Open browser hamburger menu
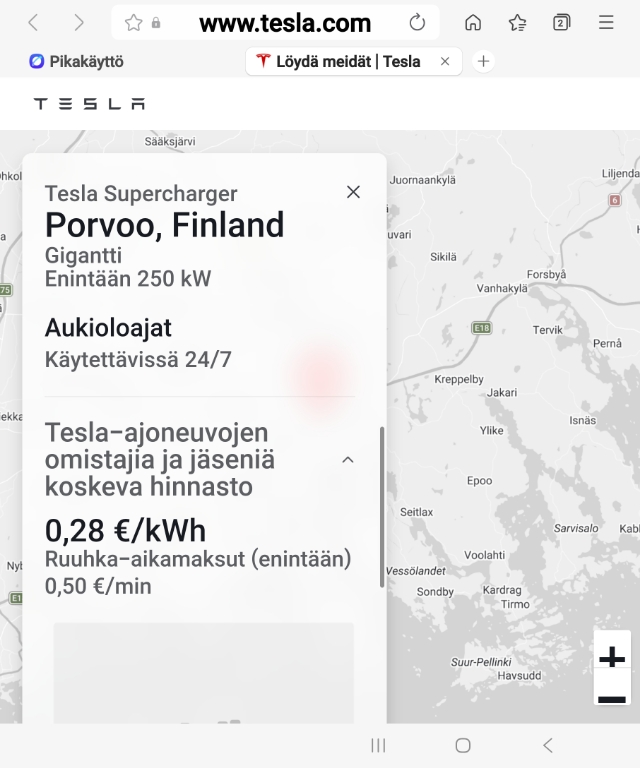The width and height of the screenshot is (640, 768). click(606, 23)
